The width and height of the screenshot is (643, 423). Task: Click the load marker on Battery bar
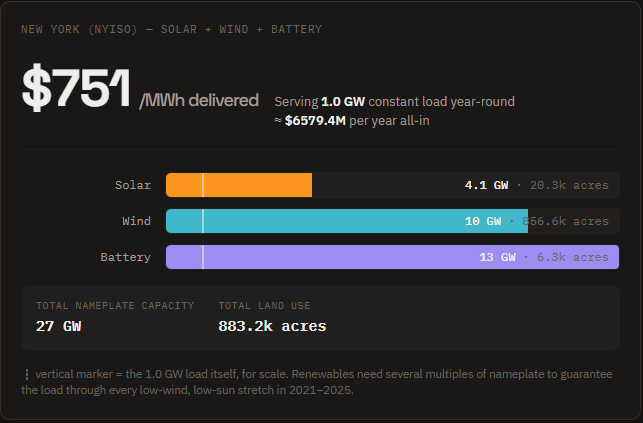pos(203,257)
